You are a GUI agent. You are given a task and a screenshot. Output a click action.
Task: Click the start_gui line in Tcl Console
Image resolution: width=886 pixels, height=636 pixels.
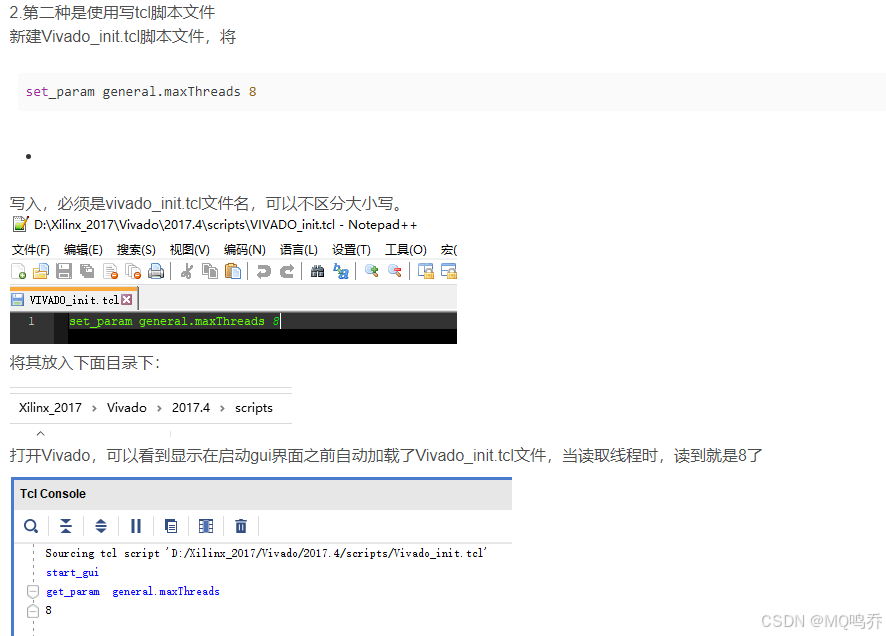[72, 572]
